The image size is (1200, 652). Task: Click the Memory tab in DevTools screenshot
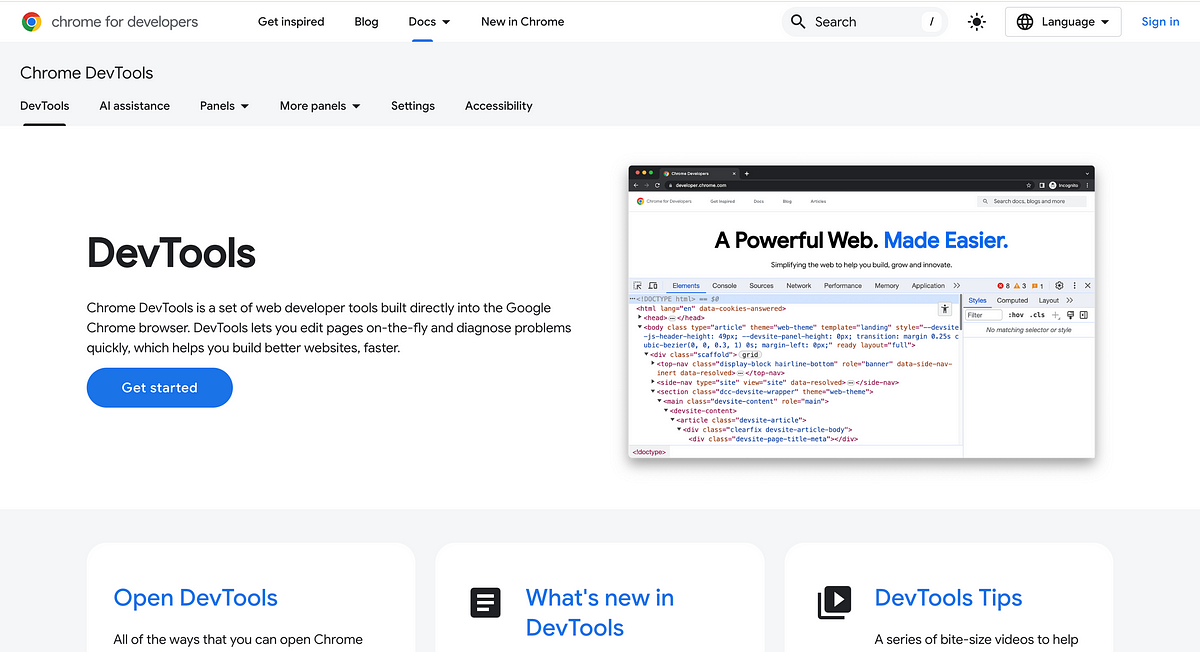(x=887, y=285)
